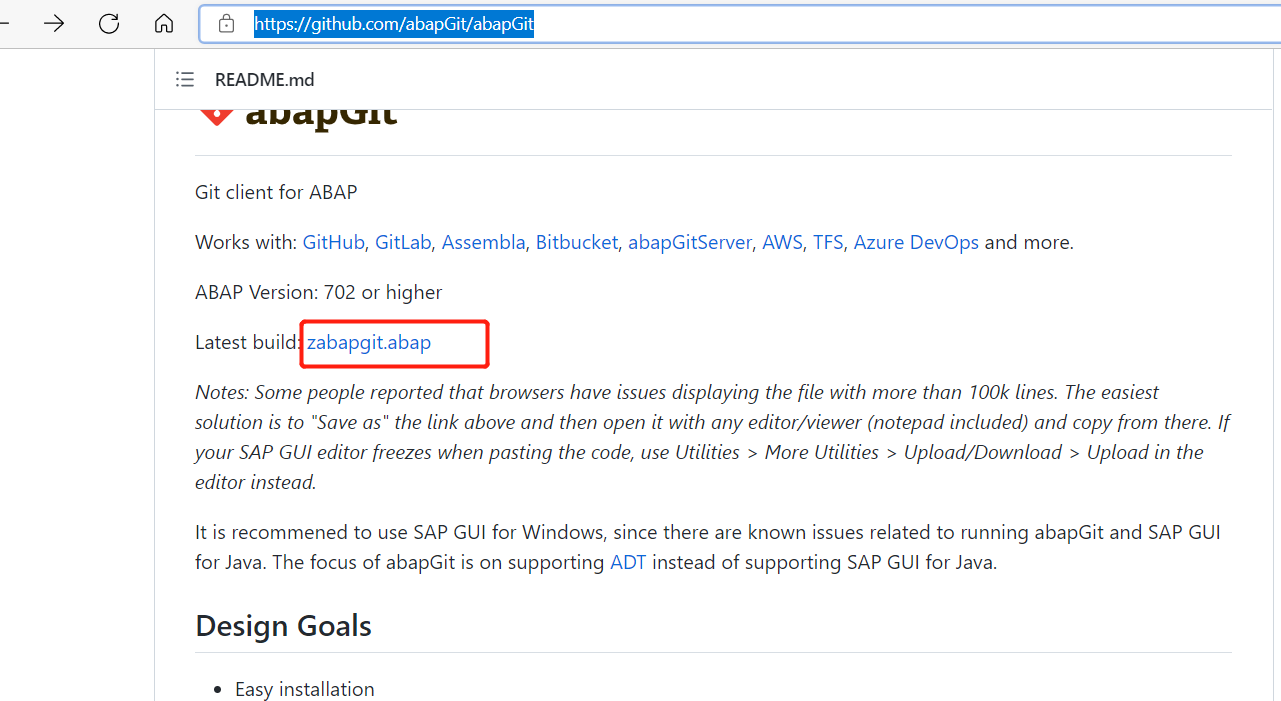The width and height of the screenshot is (1281, 701).
Task: Open the Bitbucket link
Action: [577, 242]
